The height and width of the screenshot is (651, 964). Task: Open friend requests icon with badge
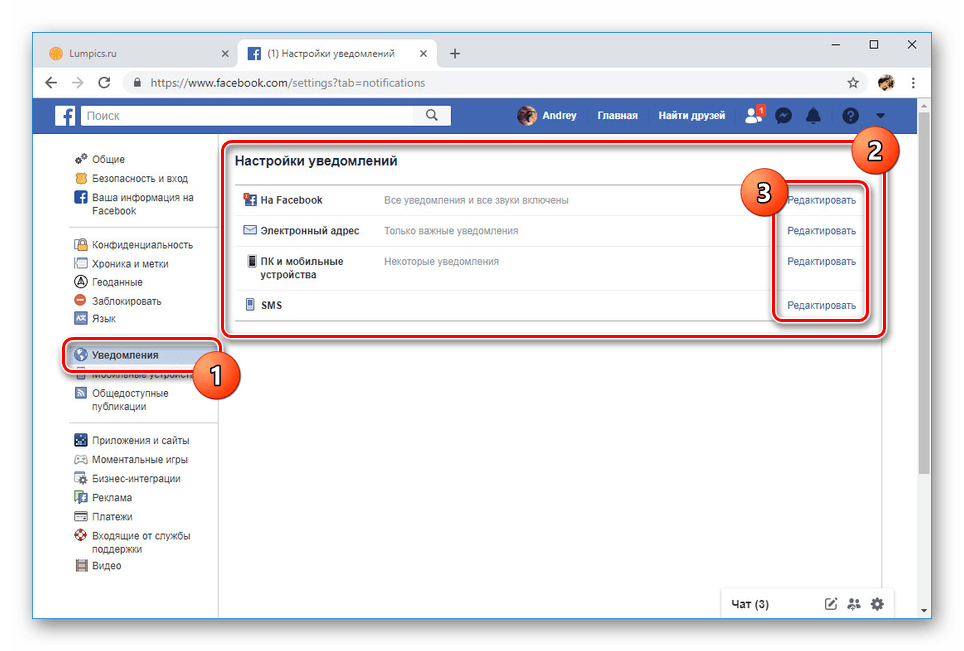[754, 116]
